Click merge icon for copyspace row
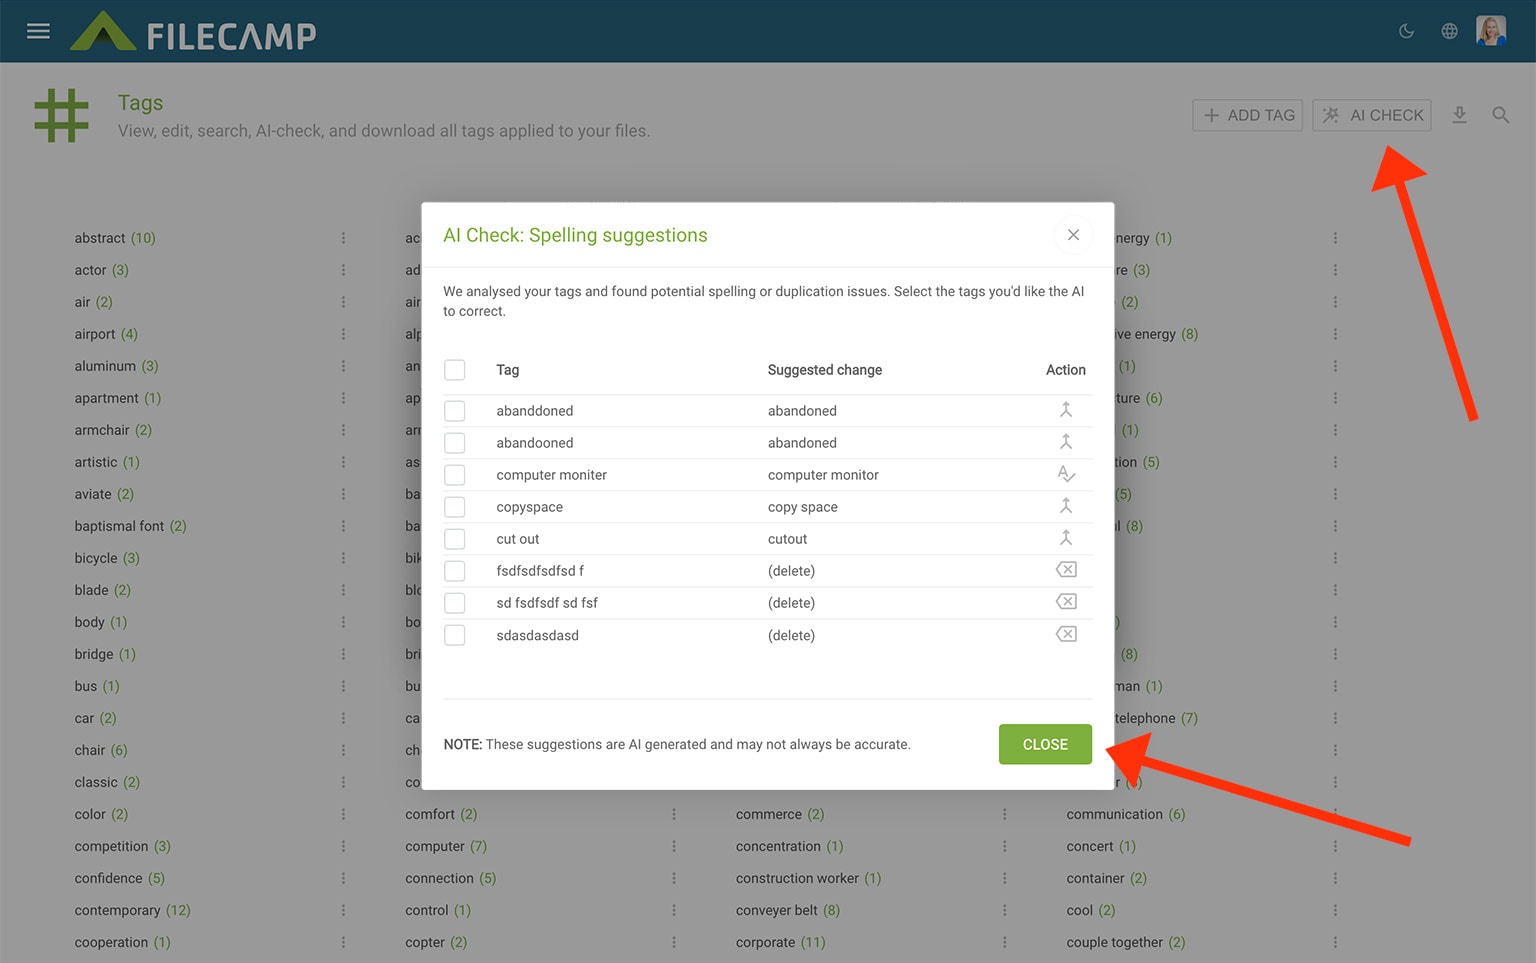This screenshot has height=963, width=1536. 1066,506
